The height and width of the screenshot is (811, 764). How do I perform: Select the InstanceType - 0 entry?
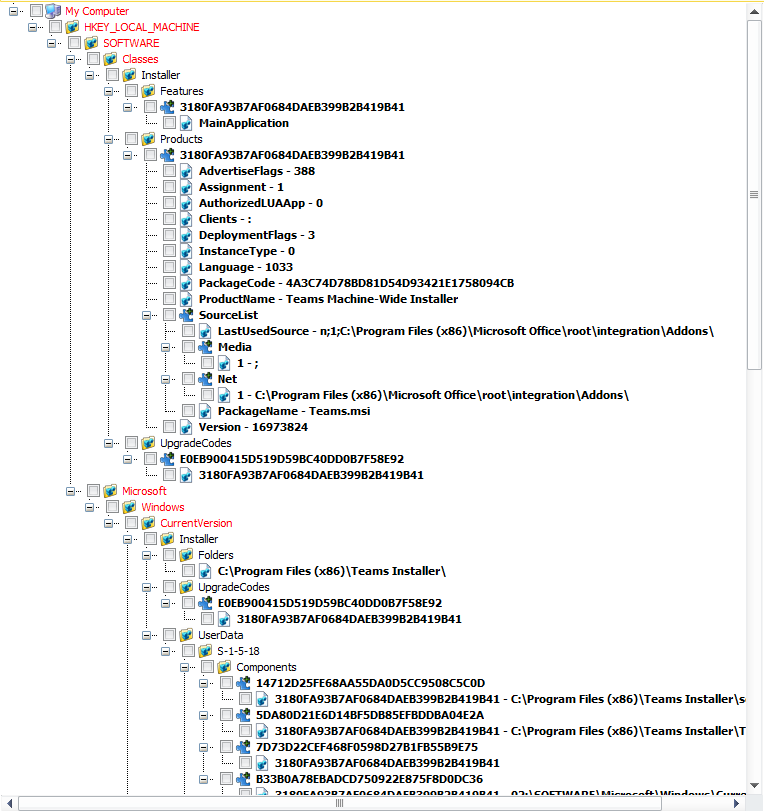[247, 251]
